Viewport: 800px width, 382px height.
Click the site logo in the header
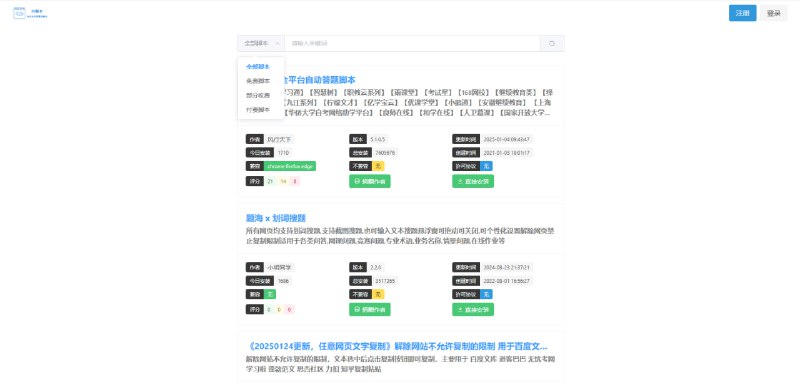coord(30,13)
